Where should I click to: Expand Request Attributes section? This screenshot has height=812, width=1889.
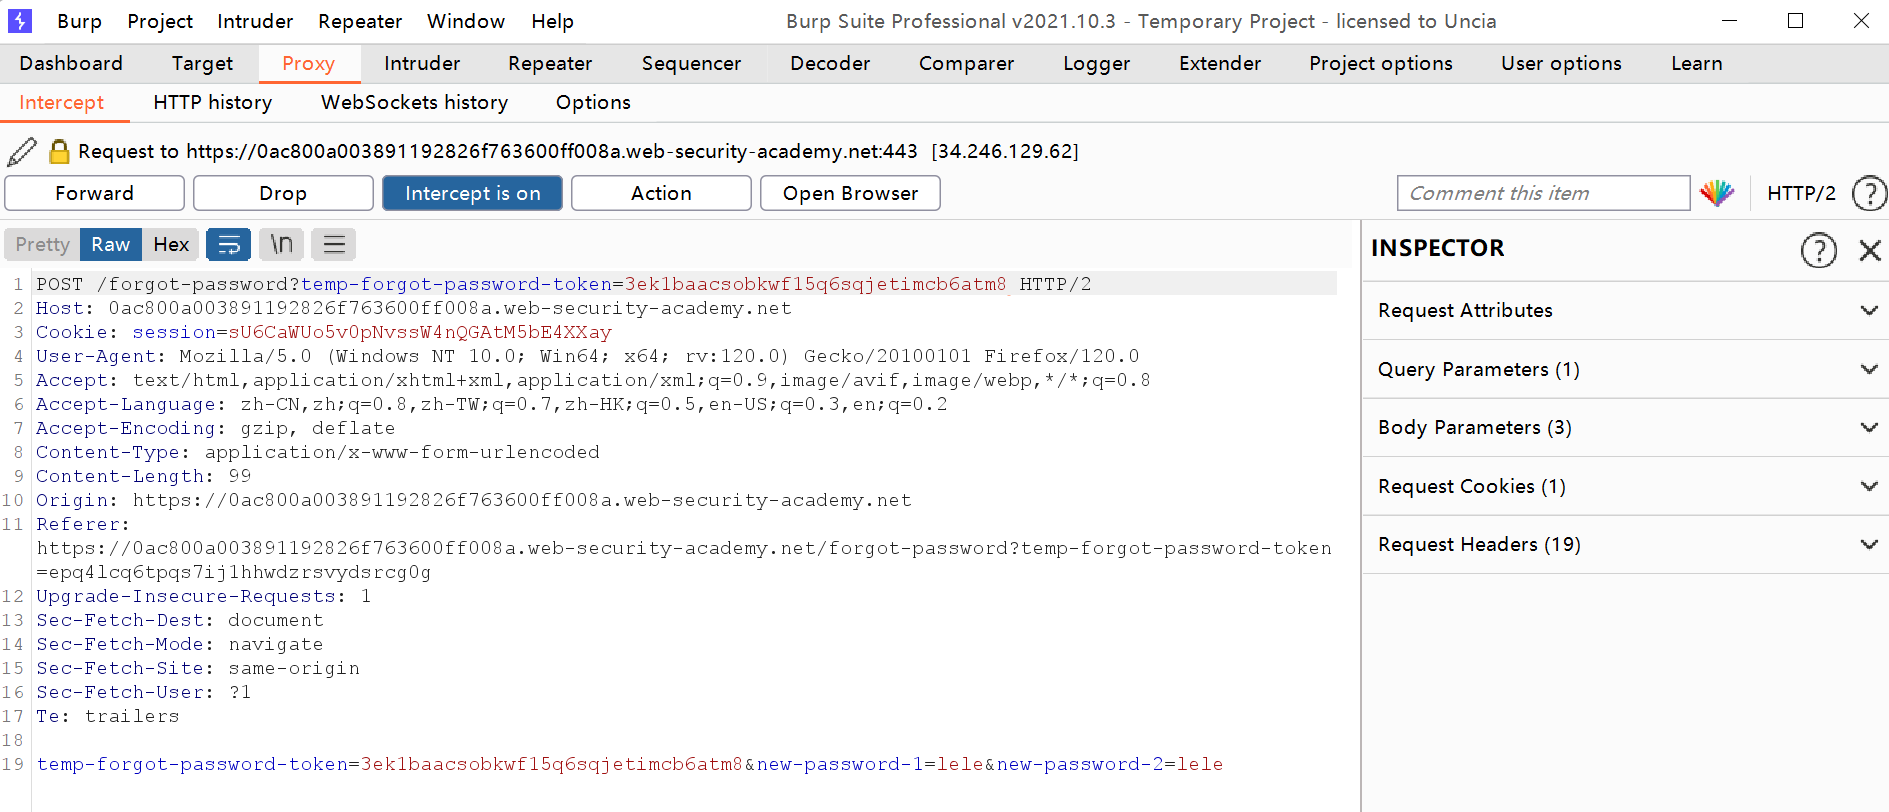1625,310
